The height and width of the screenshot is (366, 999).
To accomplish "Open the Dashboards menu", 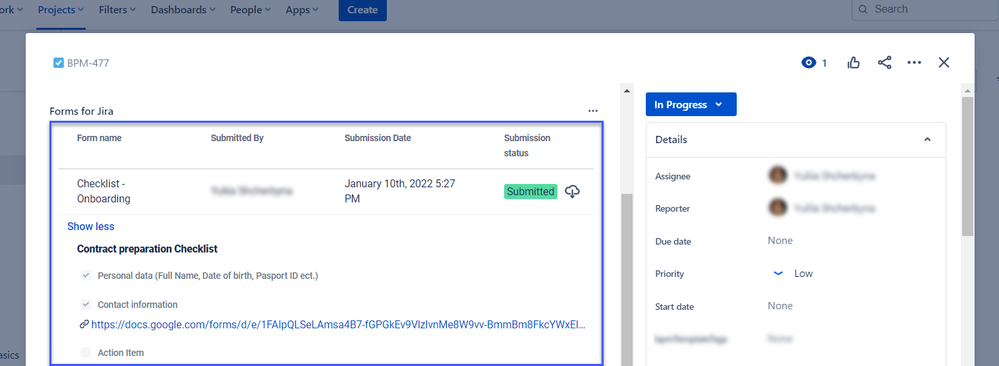I will (x=183, y=10).
